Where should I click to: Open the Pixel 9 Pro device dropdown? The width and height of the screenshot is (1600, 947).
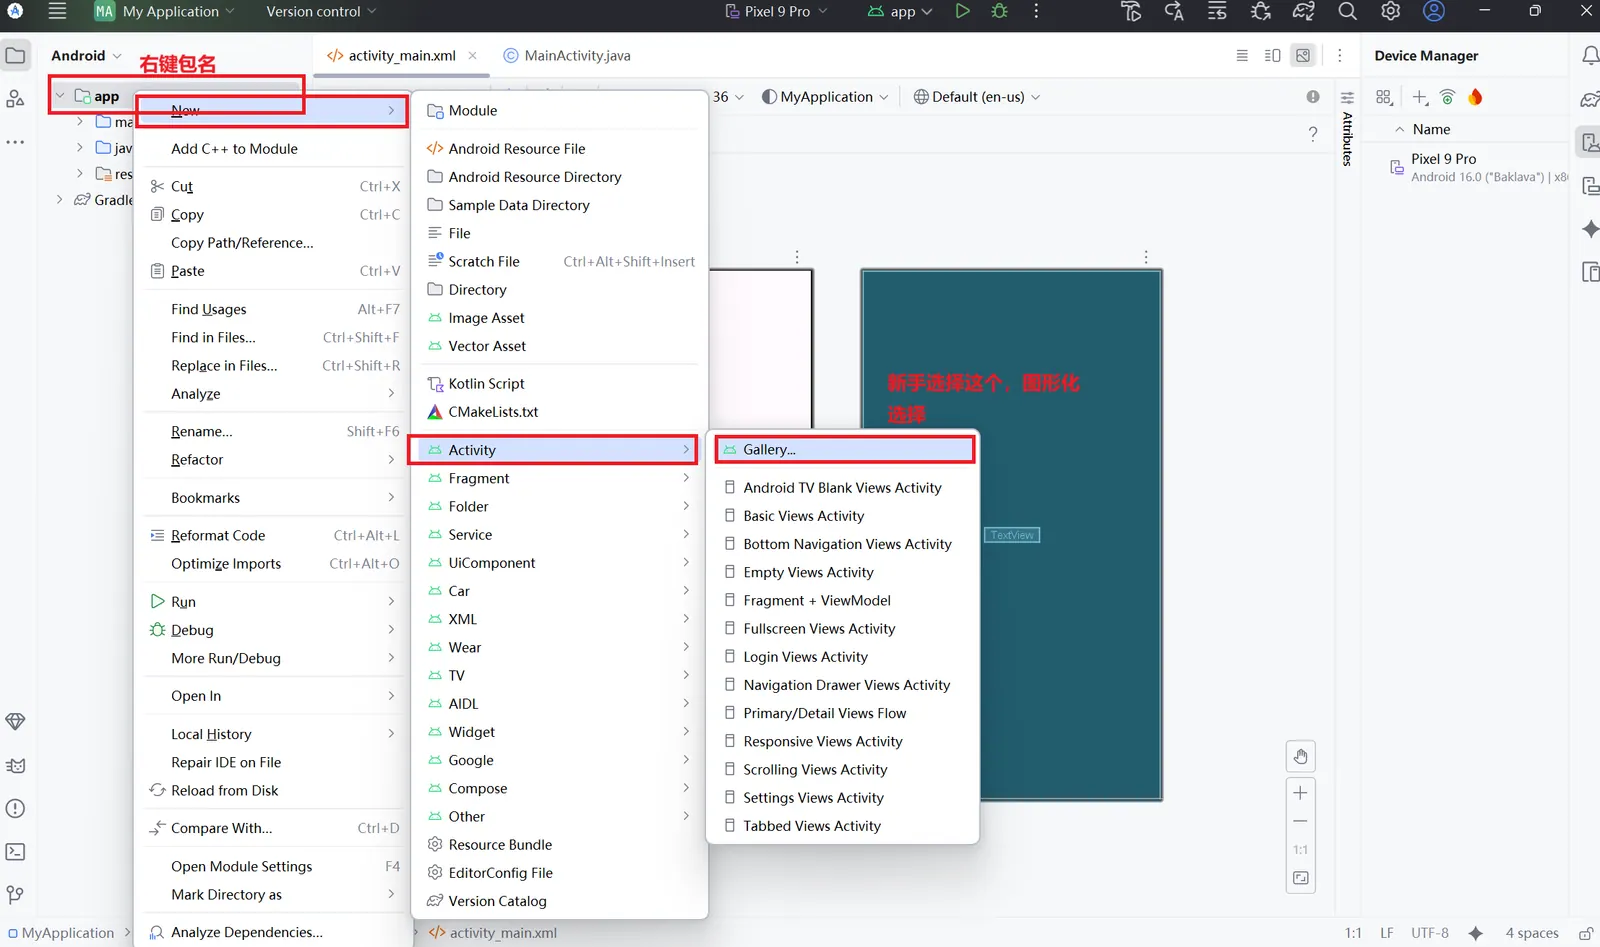(777, 11)
